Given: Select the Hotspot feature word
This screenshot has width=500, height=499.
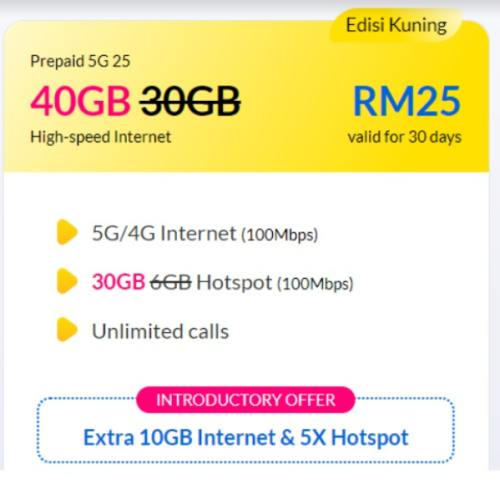Looking at the screenshot, I should pyautogui.click(x=234, y=283).
